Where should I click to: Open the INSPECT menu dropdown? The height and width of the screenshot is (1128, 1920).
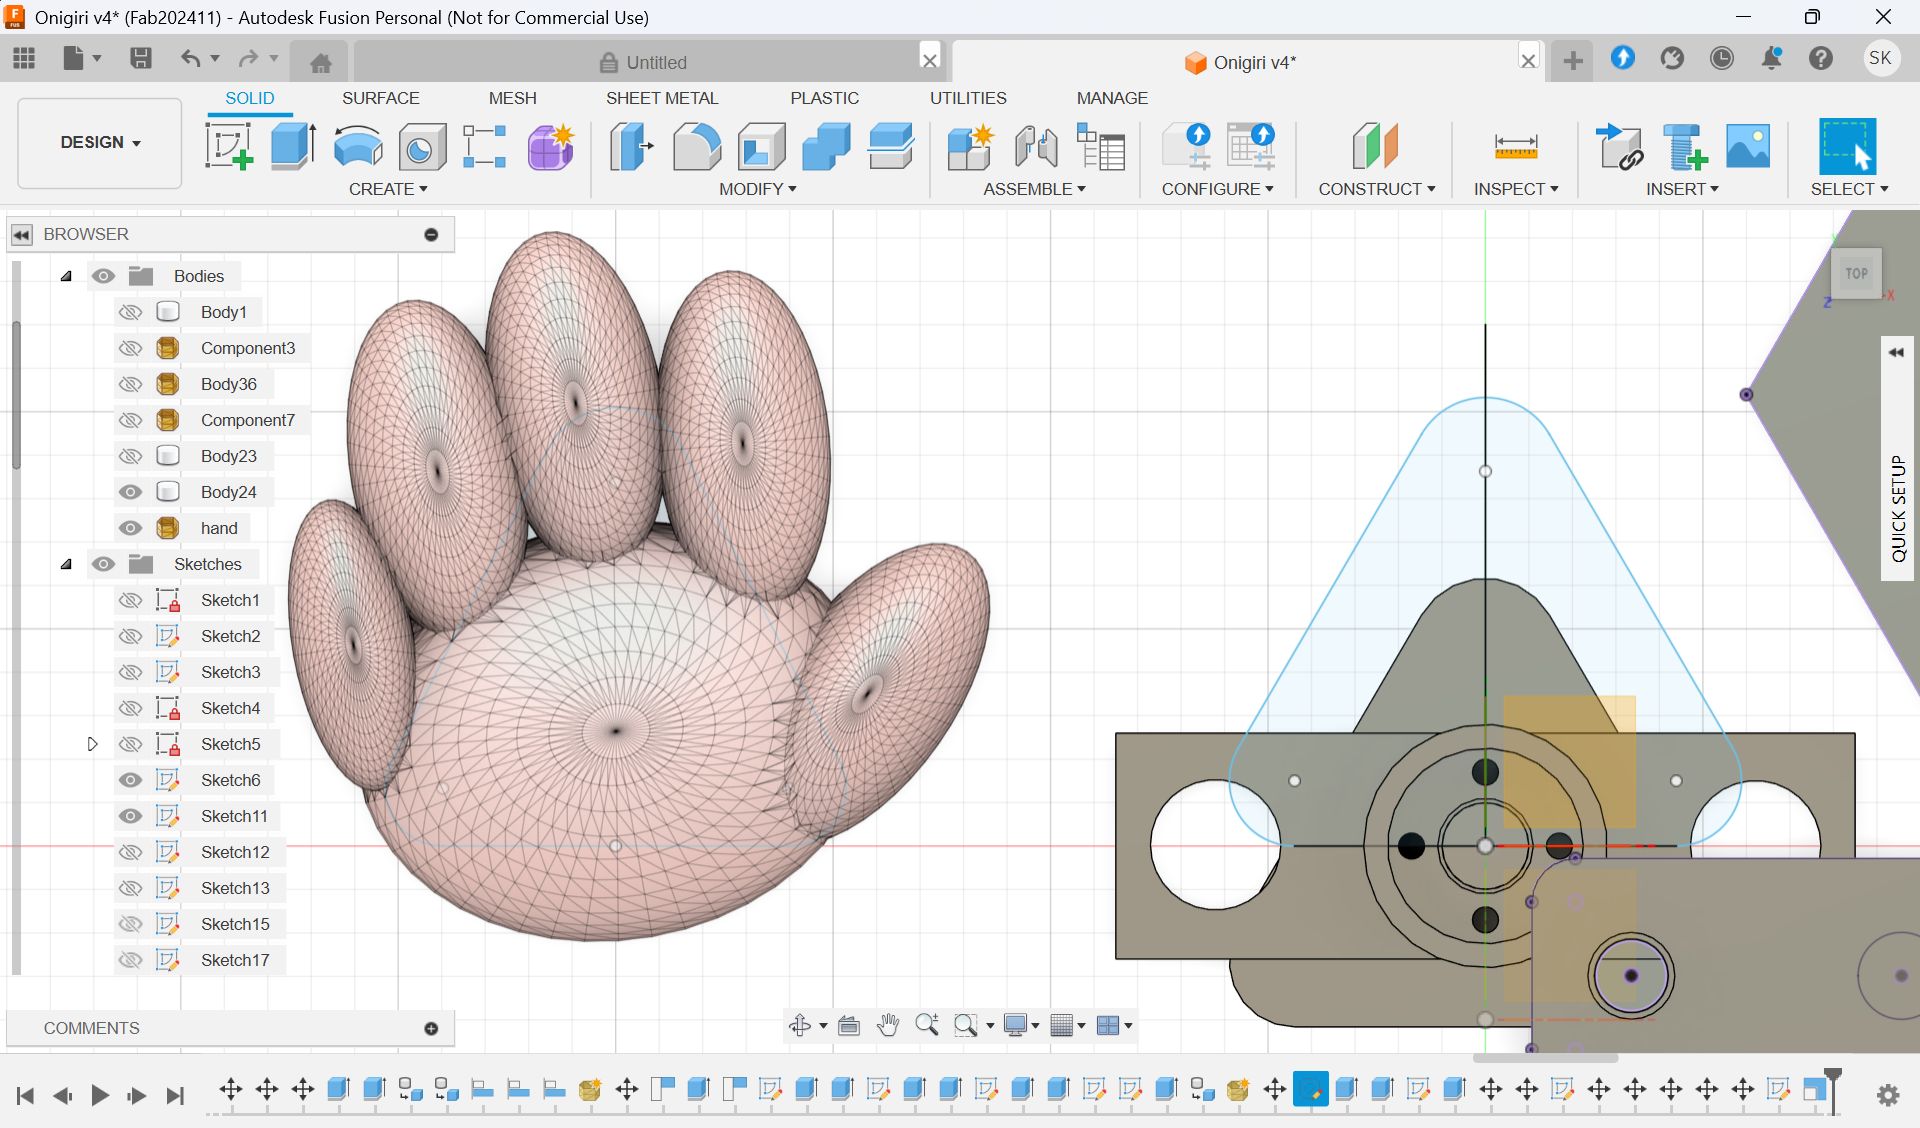coord(1516,189)
